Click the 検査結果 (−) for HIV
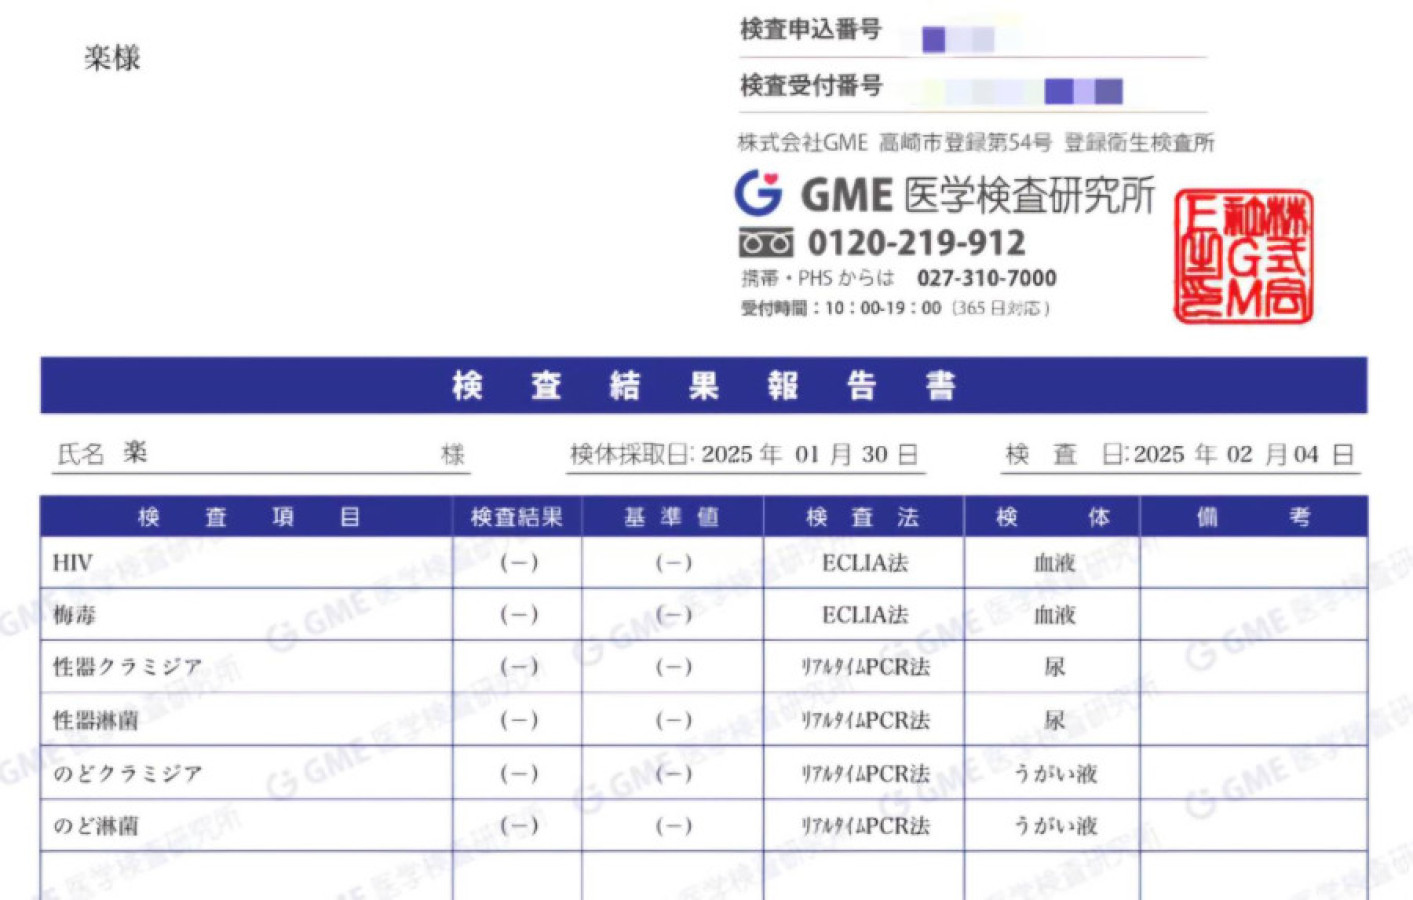This screenshot has height=900, width=1413. [518, 563]
